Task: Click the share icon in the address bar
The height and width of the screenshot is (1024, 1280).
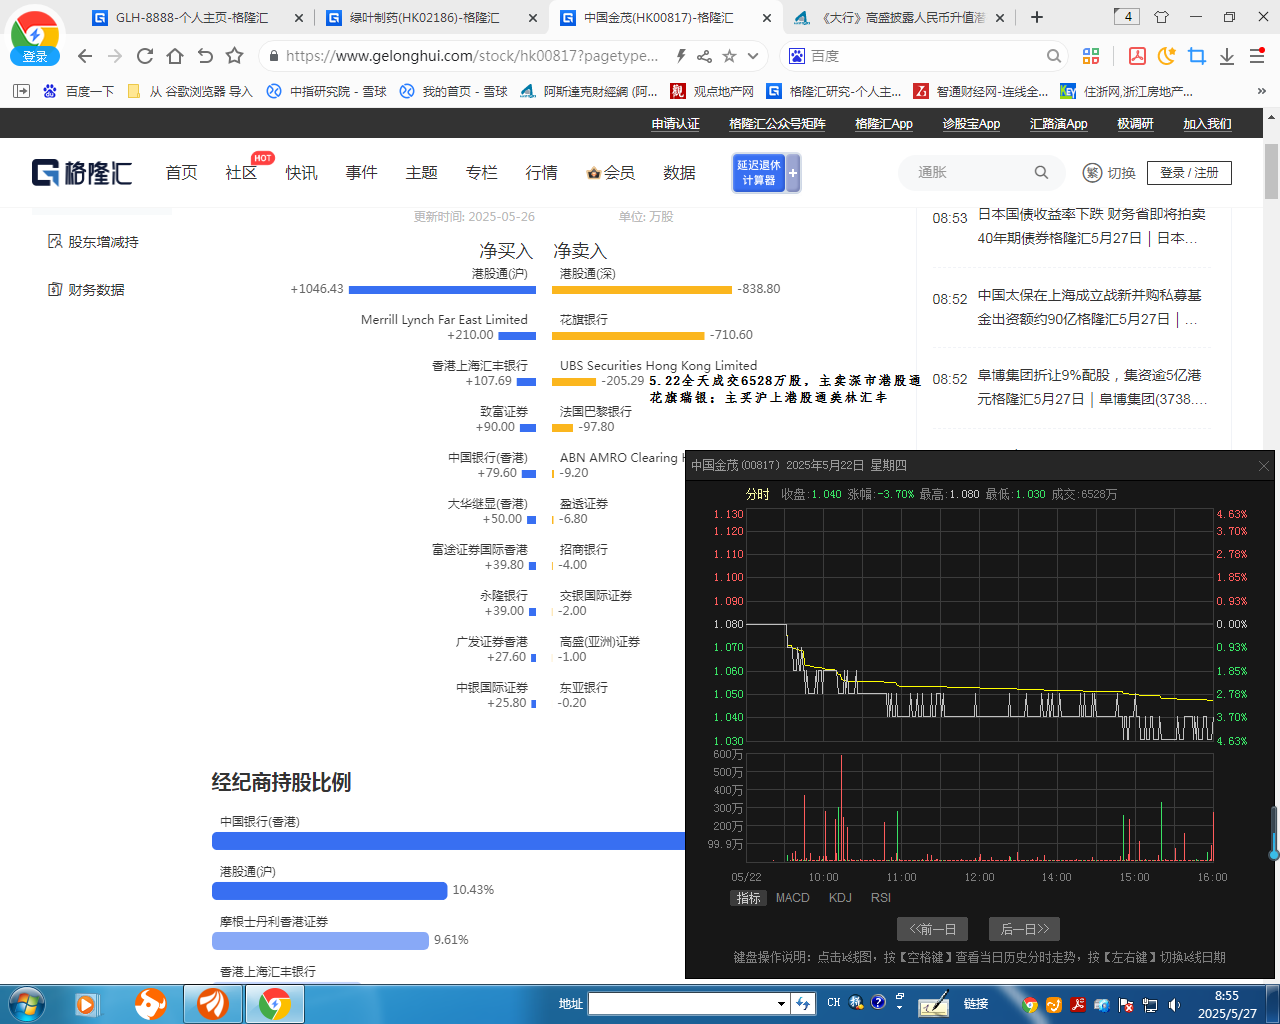Action: click(705, 56)
